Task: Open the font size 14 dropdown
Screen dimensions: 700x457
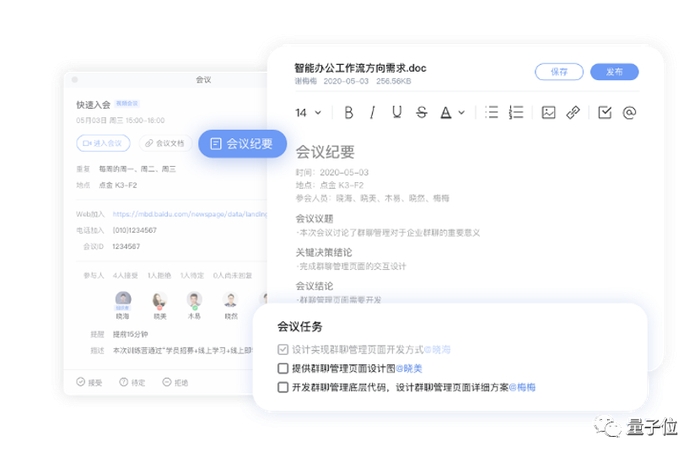Action: [308, 112]
